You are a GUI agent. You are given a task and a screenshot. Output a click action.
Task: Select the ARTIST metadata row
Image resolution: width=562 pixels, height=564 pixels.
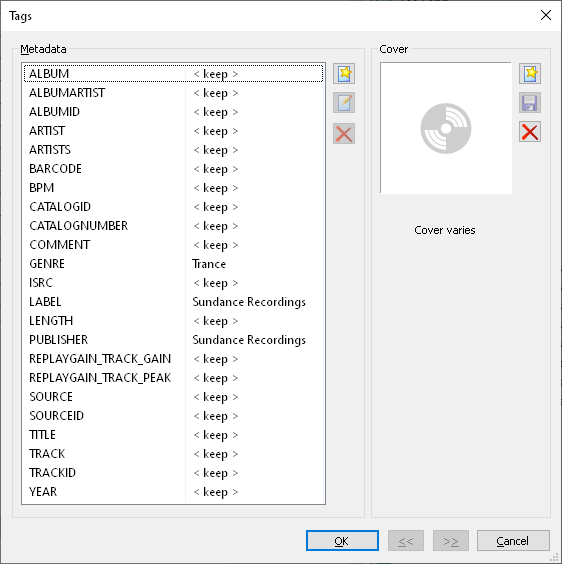(173, 131)
